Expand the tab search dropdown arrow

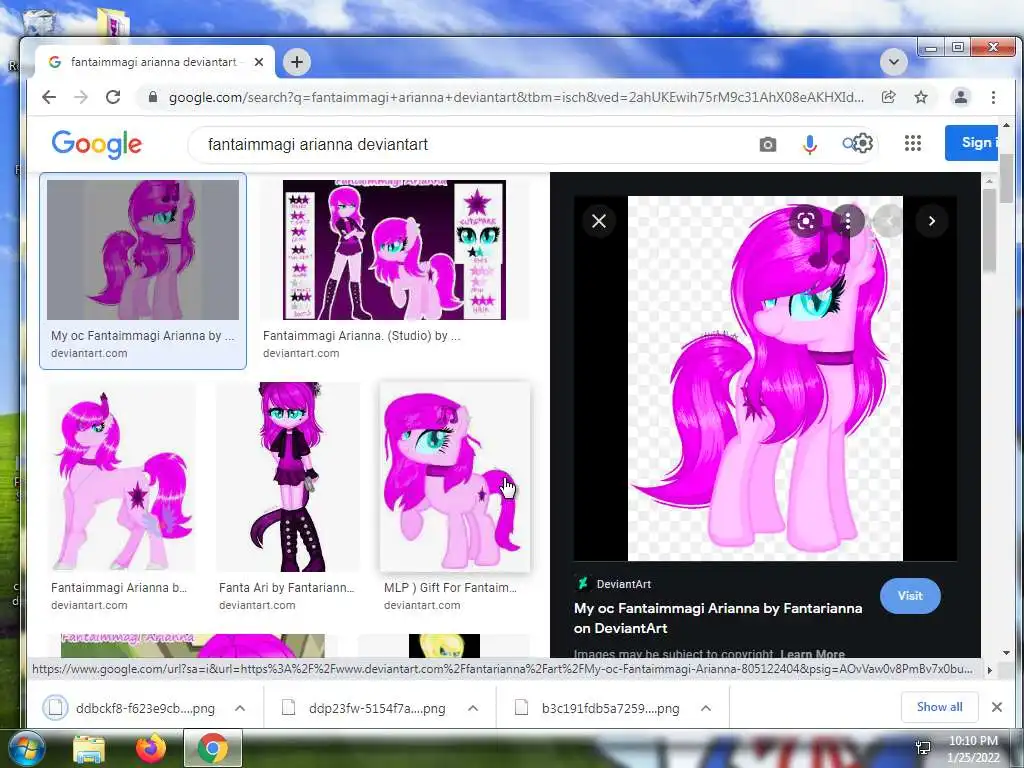click(x=893, y=62)
